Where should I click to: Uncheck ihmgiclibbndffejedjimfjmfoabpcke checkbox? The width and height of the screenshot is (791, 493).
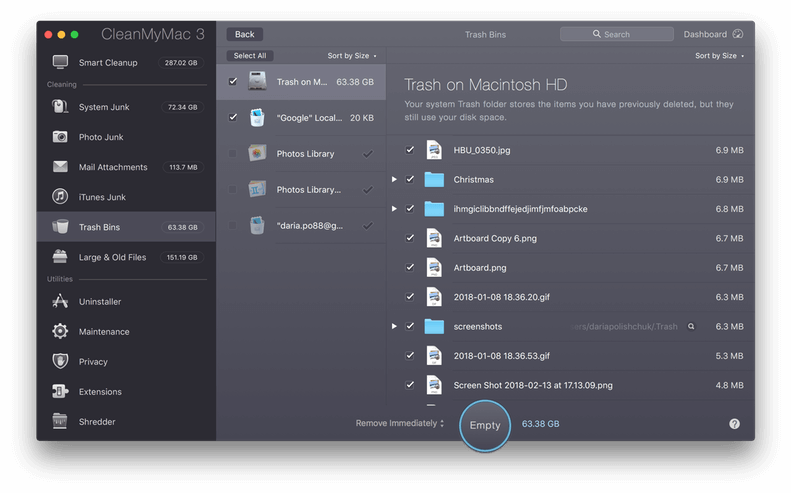[x=410, y=208]
